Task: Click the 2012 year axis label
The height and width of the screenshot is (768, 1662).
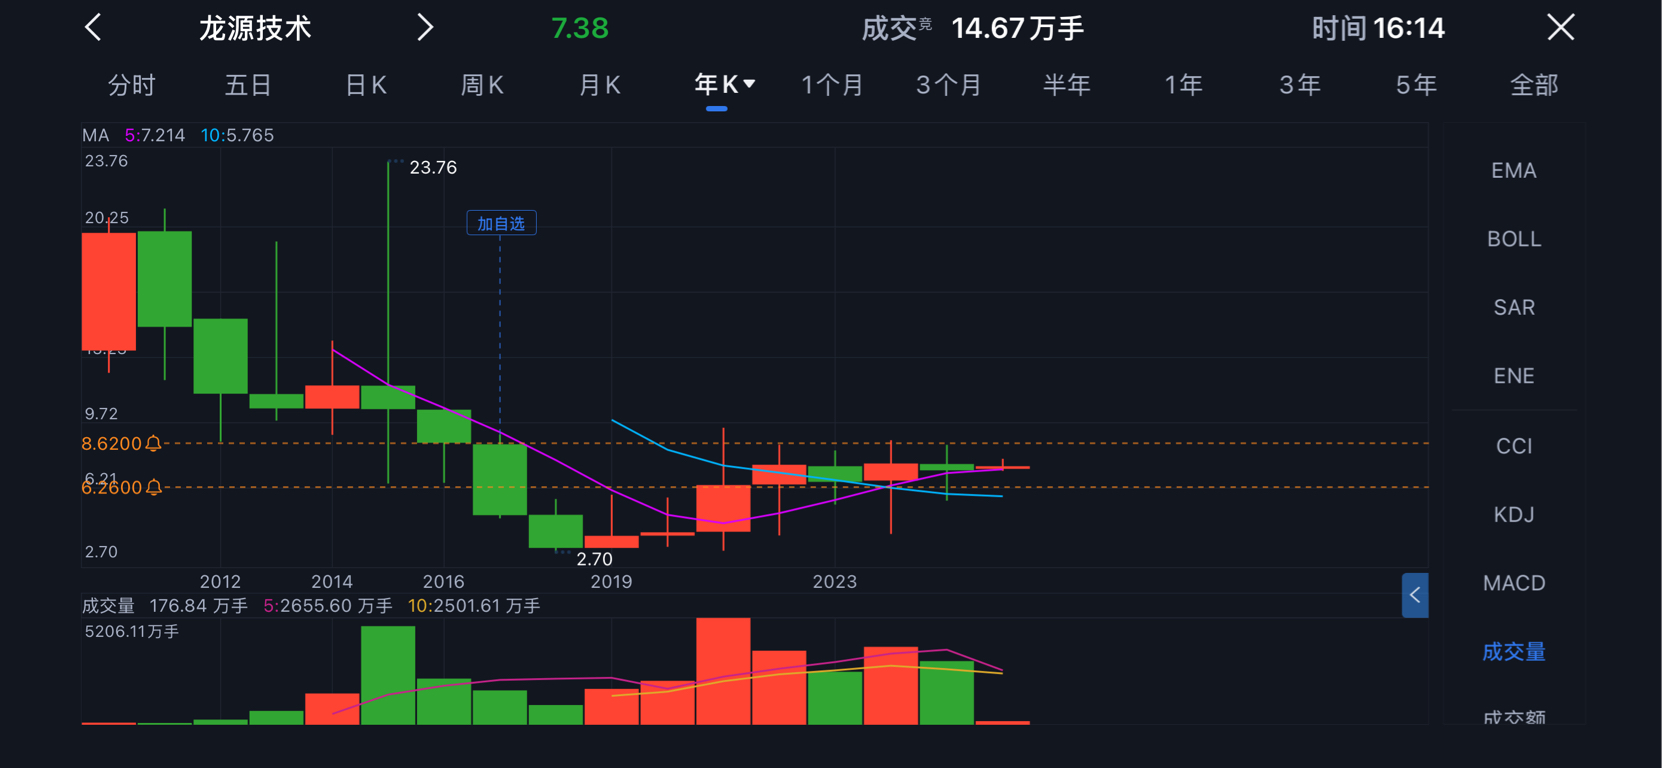Action: tap(220, 581)
